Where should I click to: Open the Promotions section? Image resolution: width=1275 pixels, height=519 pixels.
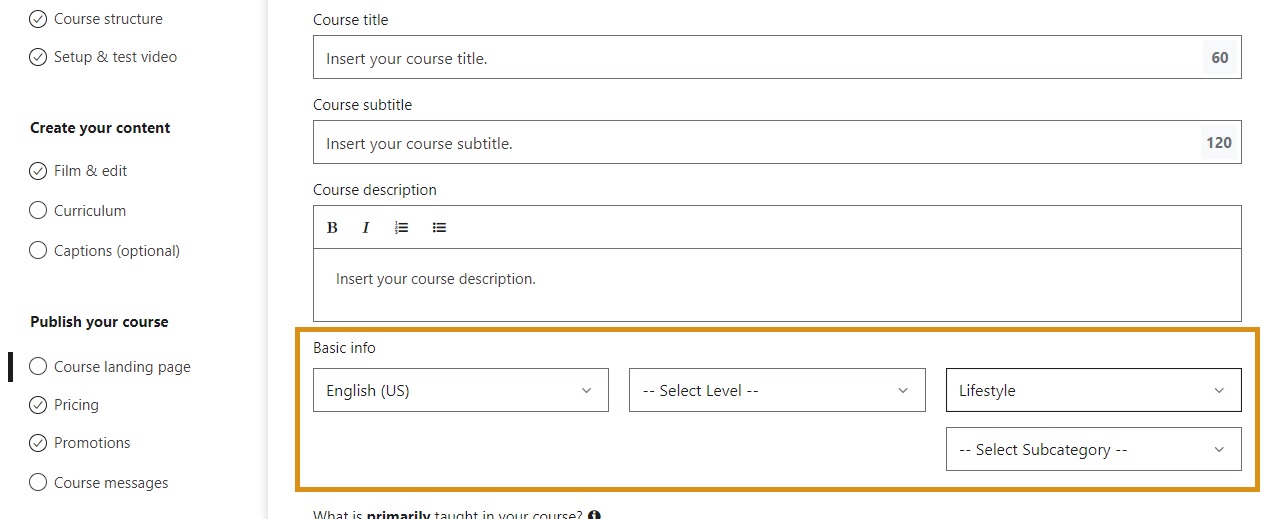[x=92, y=443]
